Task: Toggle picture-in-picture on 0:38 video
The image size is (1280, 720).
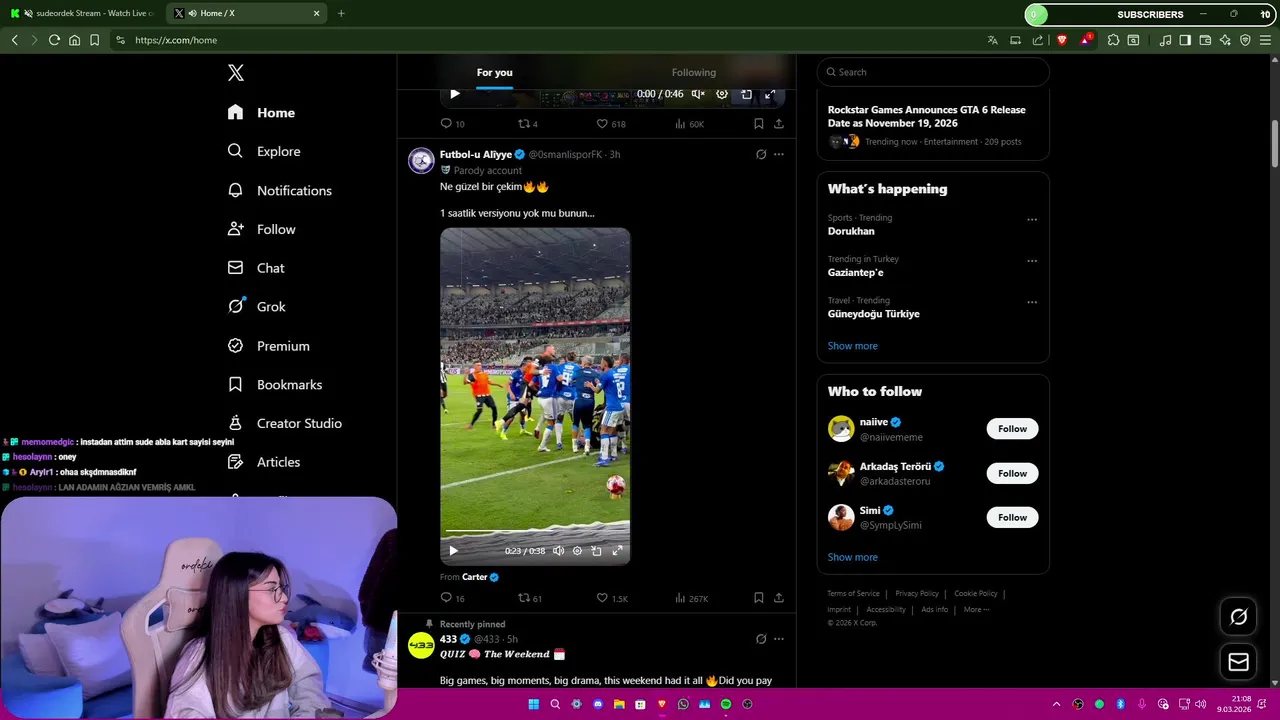Action: [596, 550]
